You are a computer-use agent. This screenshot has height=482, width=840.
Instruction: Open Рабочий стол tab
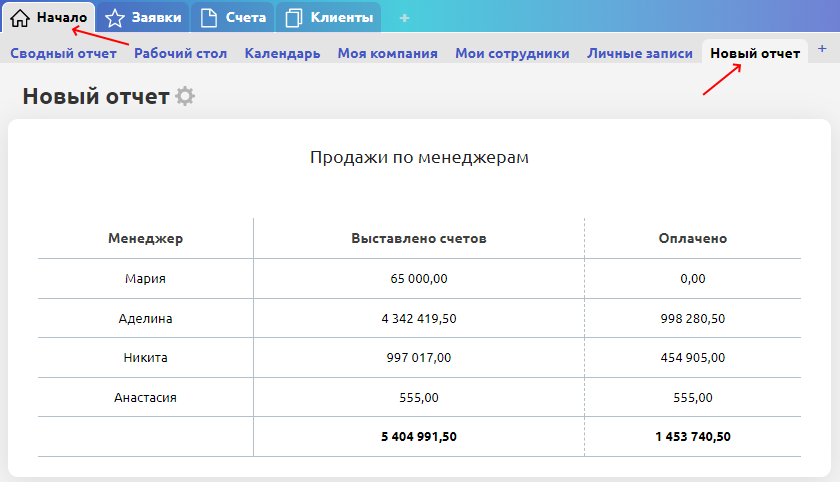[180, 53]
